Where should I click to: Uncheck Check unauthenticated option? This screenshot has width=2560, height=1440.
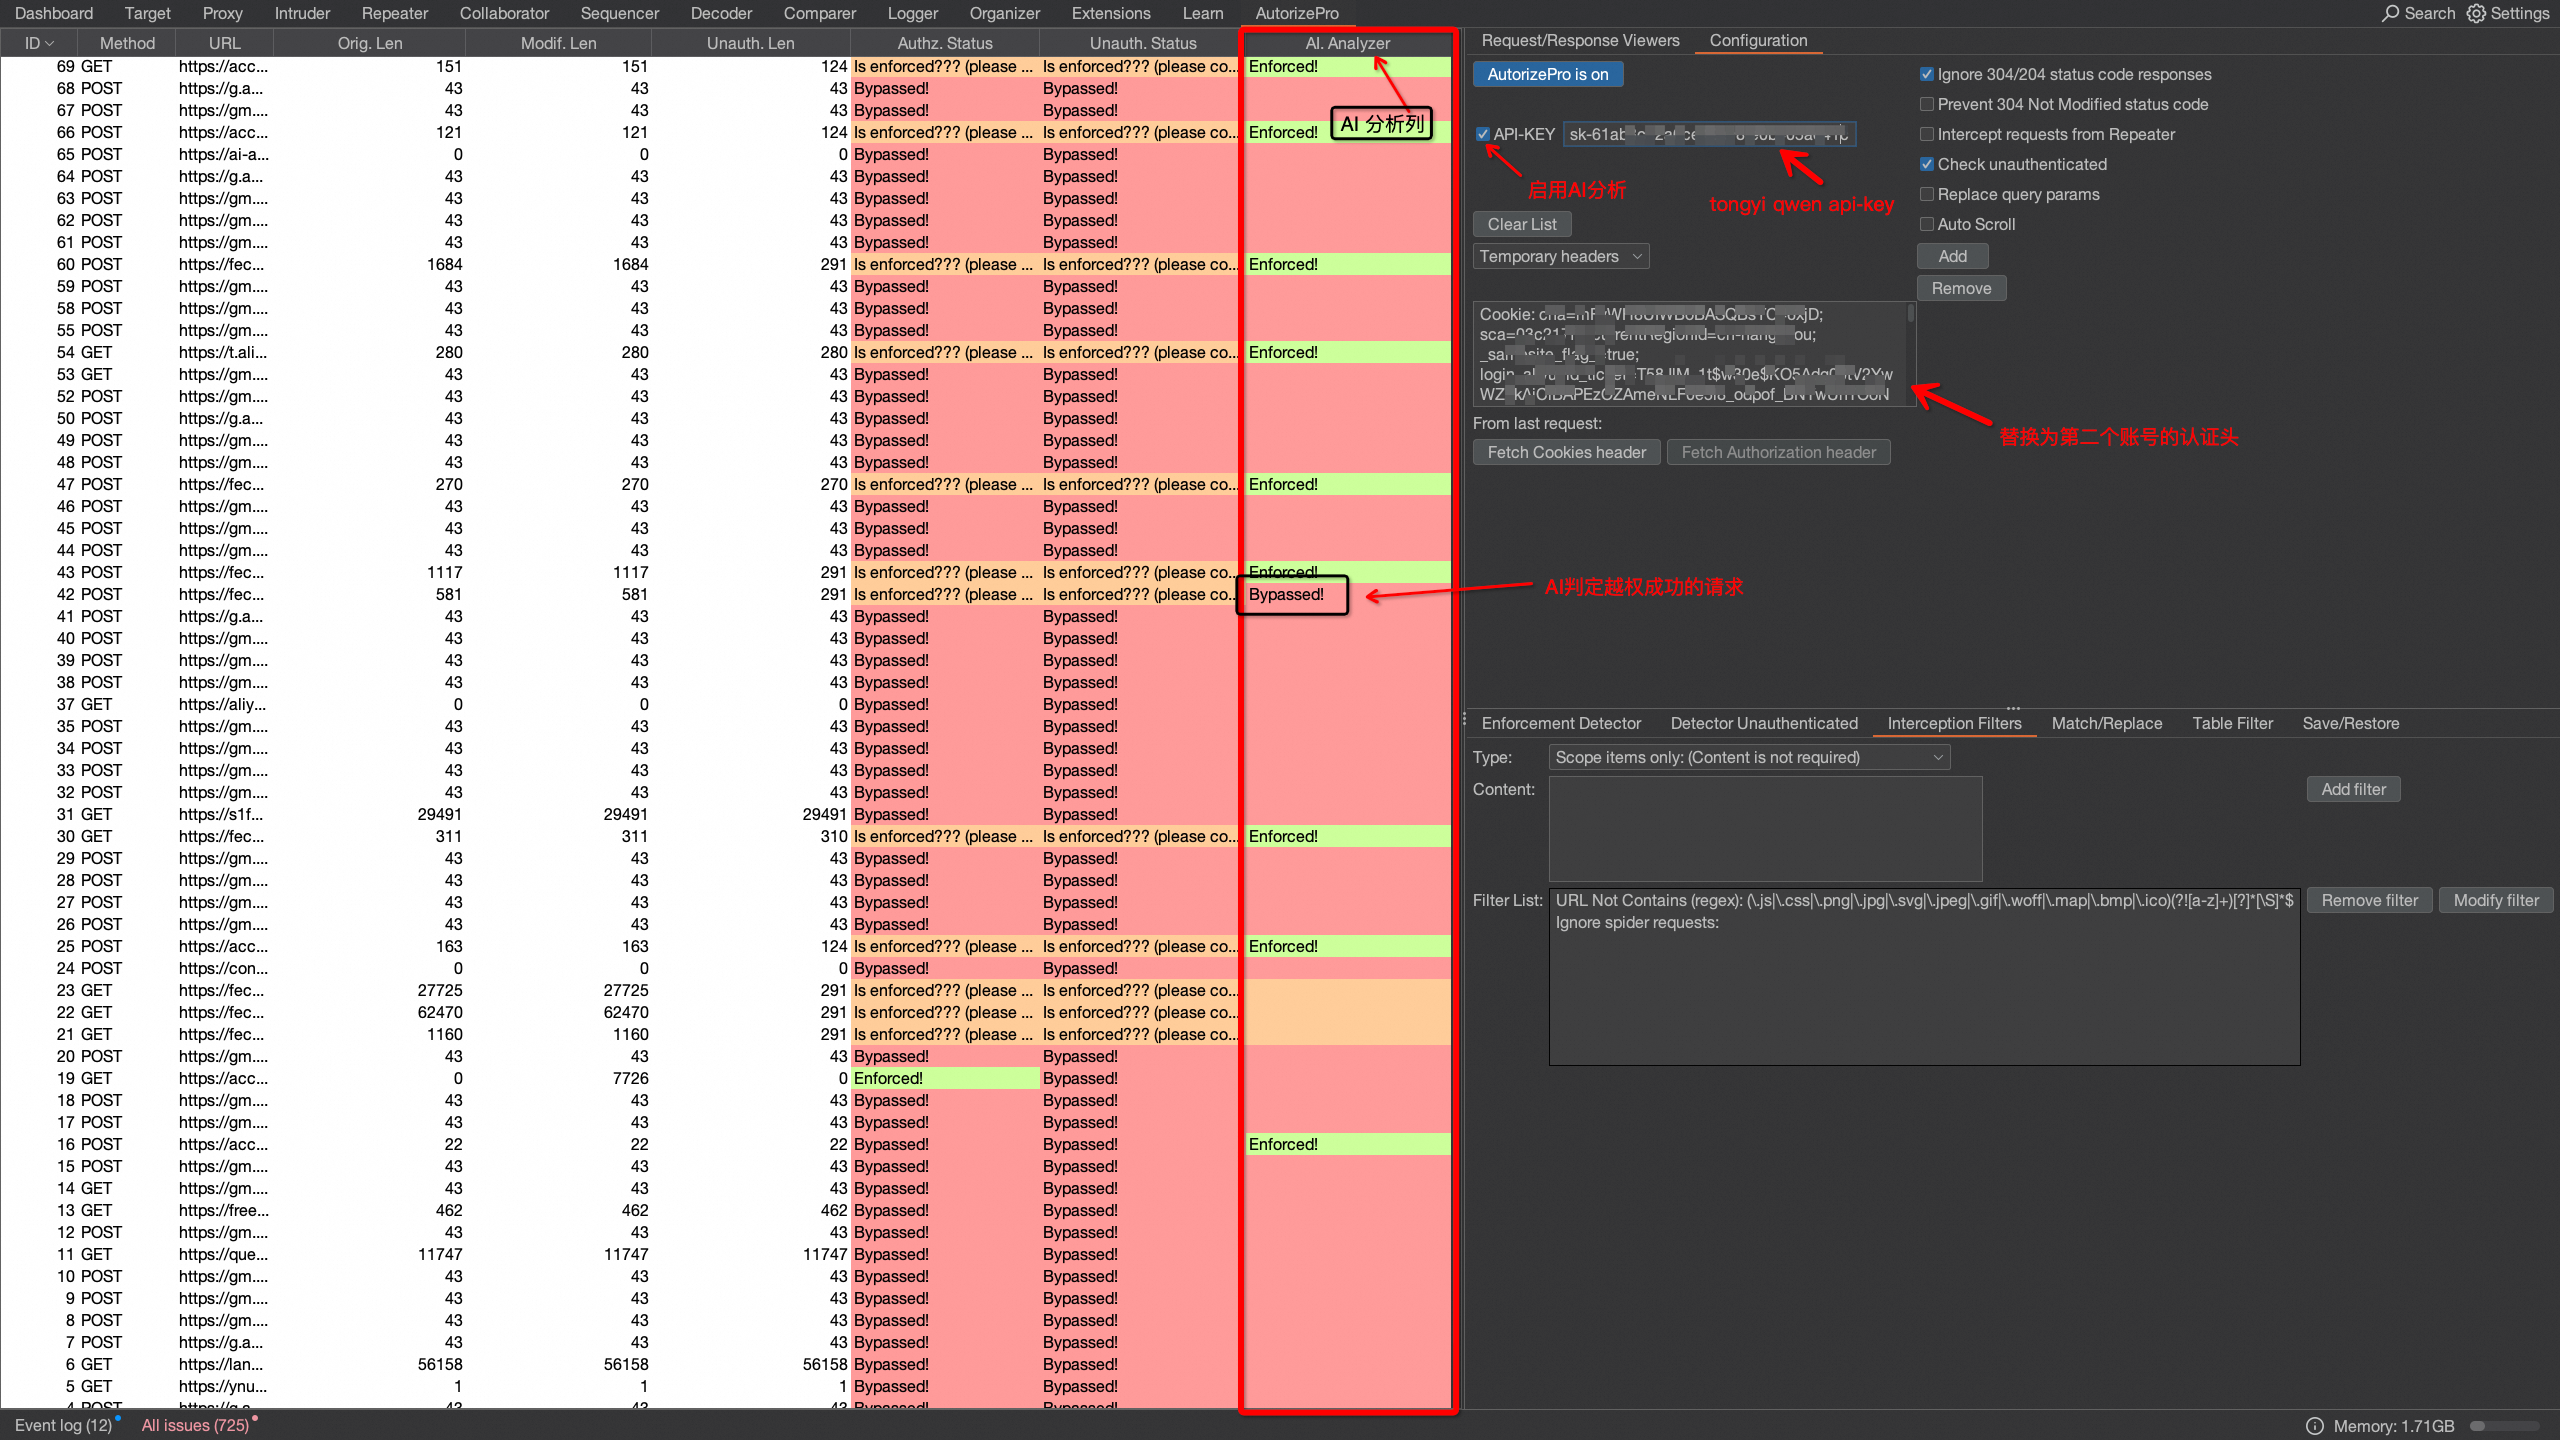1926,164
